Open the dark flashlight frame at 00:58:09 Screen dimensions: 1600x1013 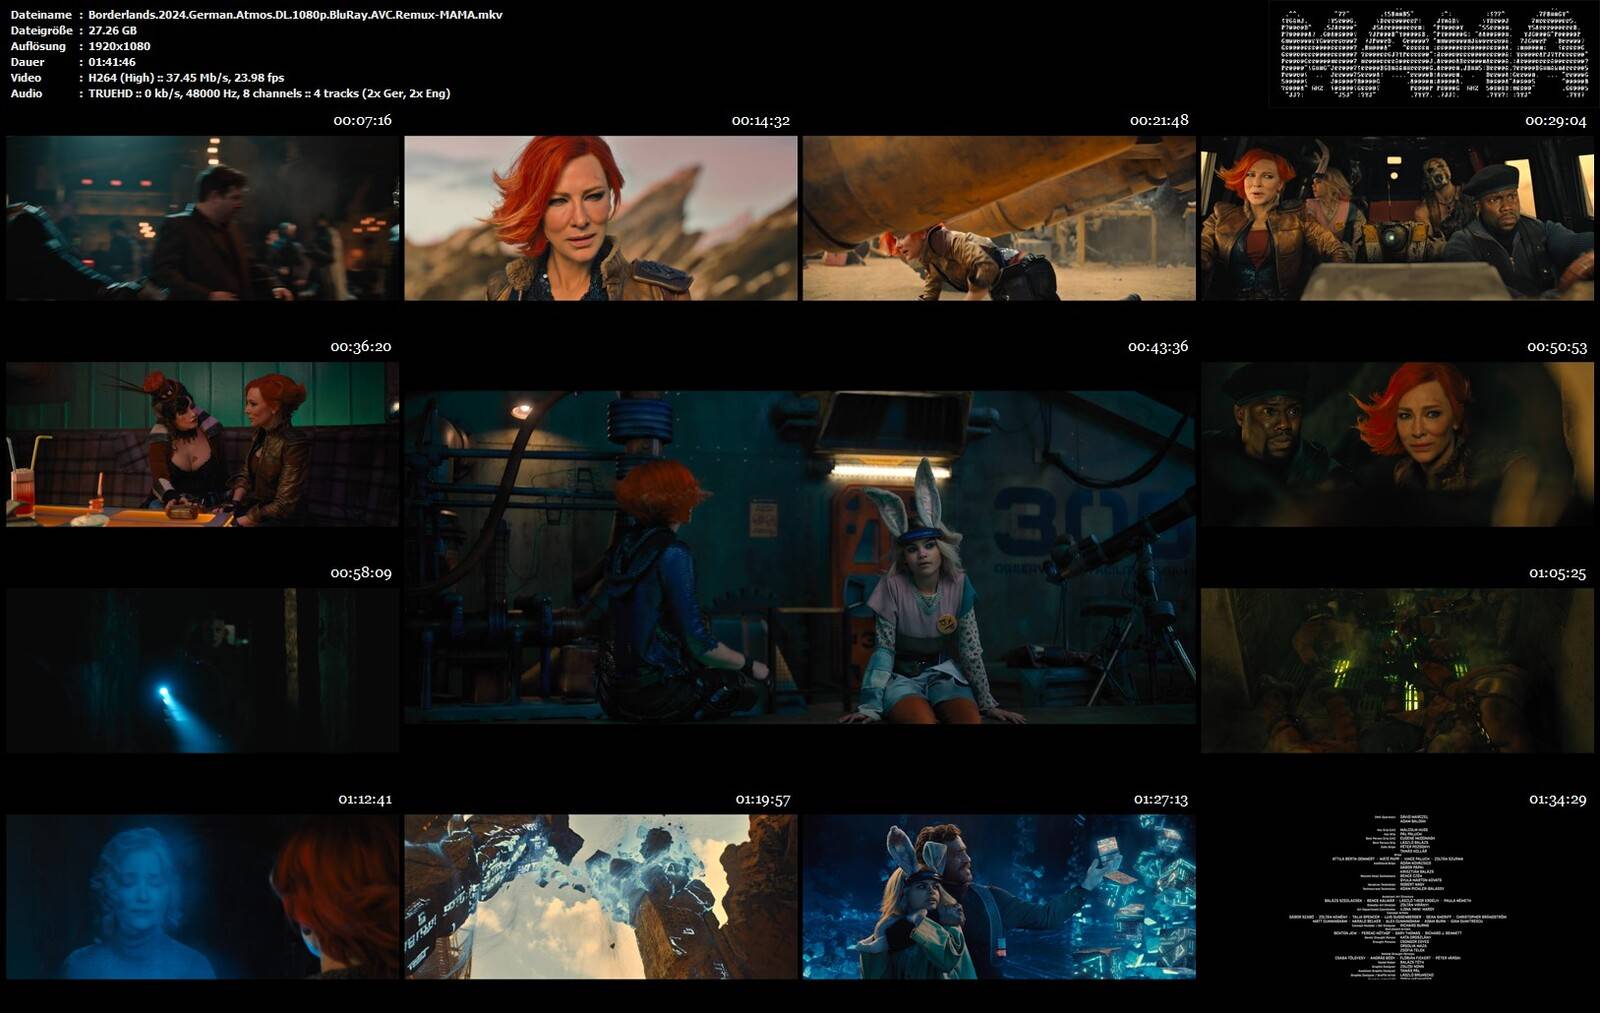point(202,671)
